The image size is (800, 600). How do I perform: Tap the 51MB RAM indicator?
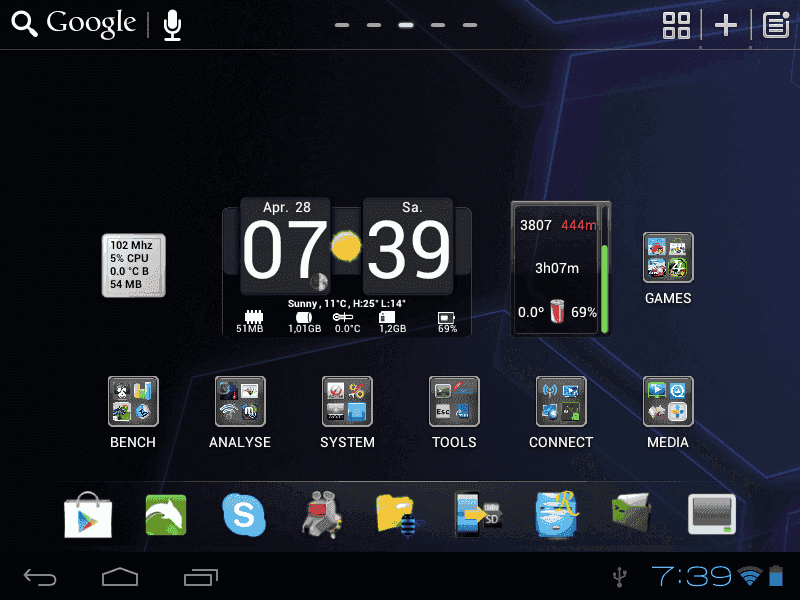click(x=250, y=322)
